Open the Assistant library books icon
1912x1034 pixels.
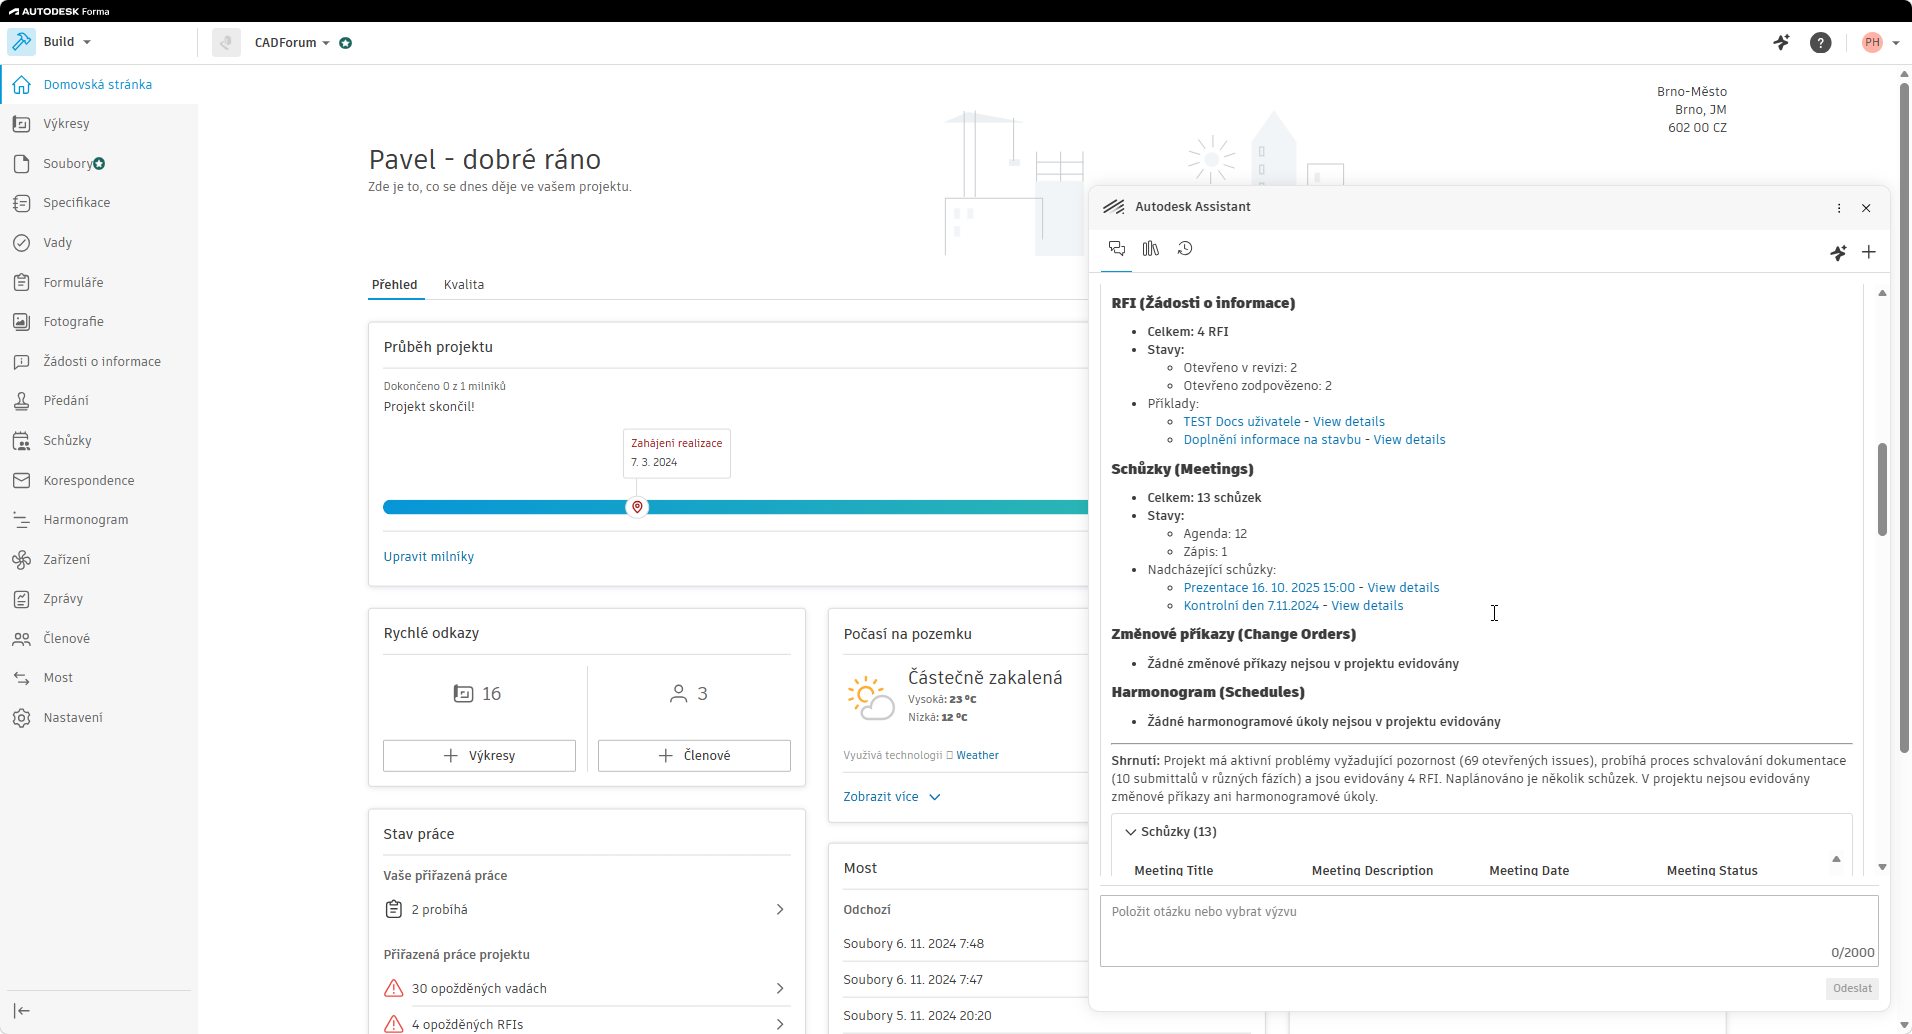point(1151,249)
